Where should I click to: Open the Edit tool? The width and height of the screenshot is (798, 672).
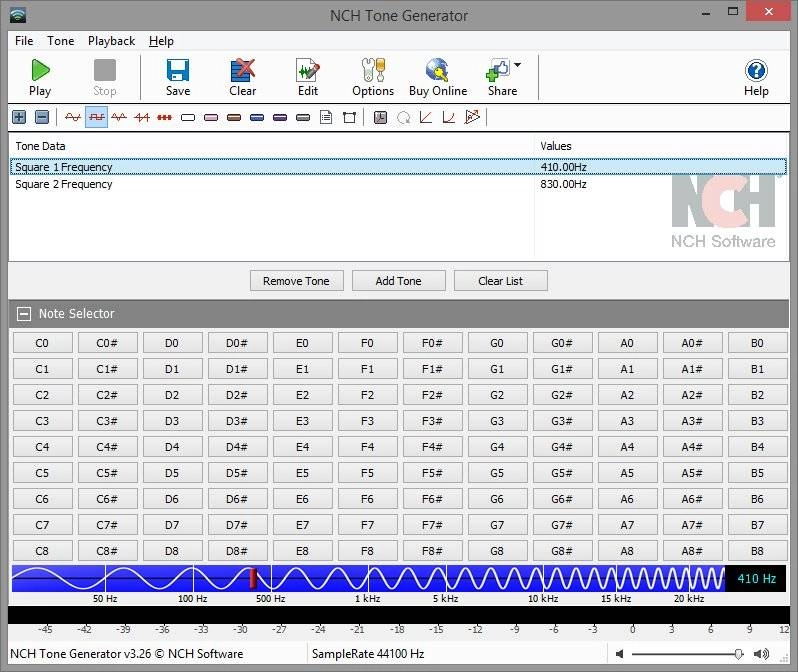(x=308, y=77)
